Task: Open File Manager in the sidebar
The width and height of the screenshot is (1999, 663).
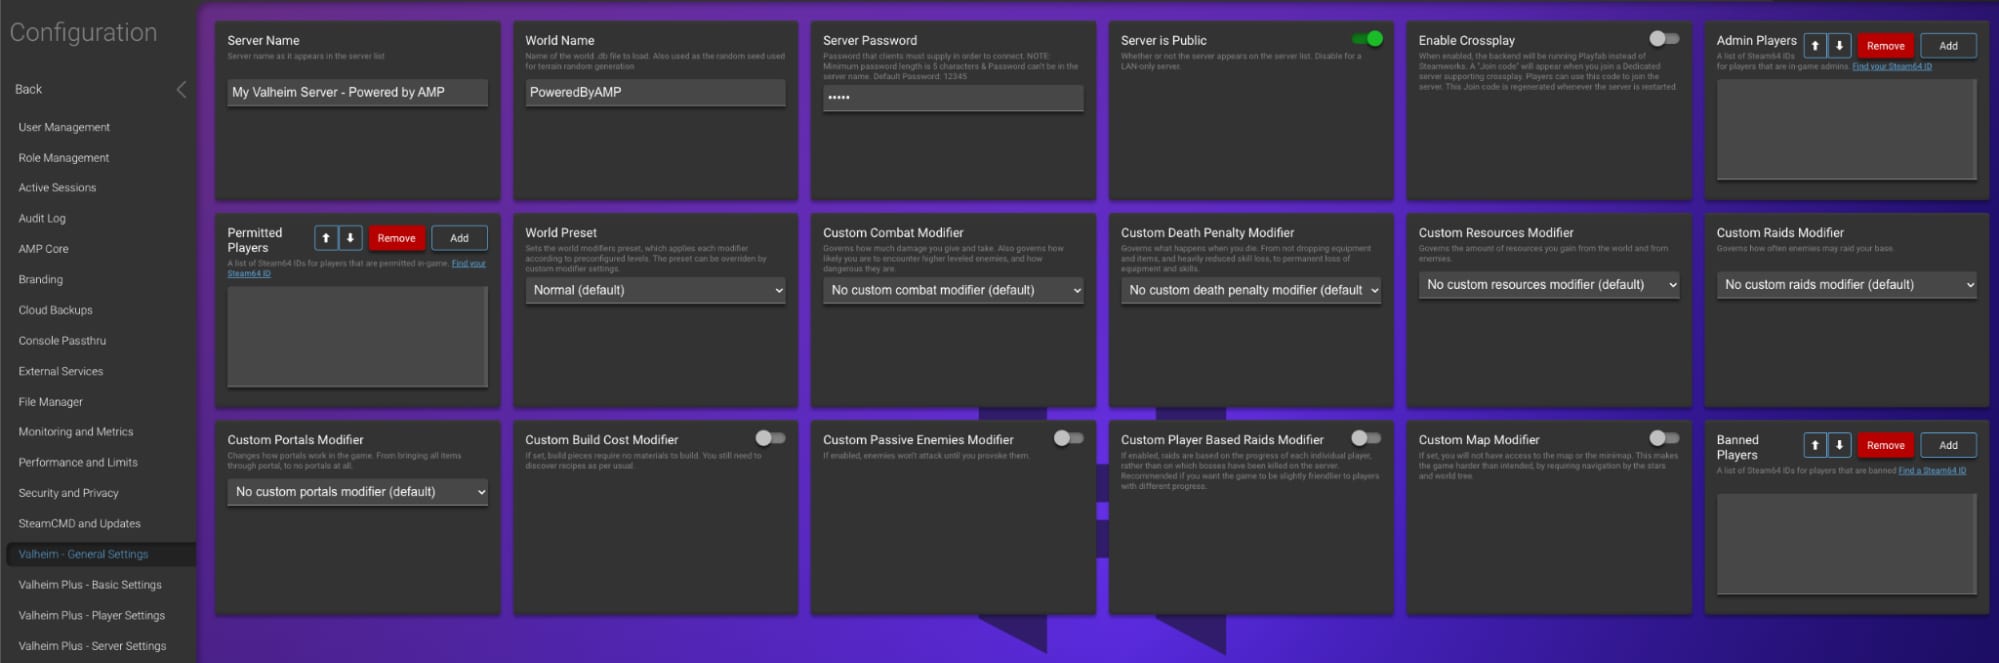Action: (51, 402)
